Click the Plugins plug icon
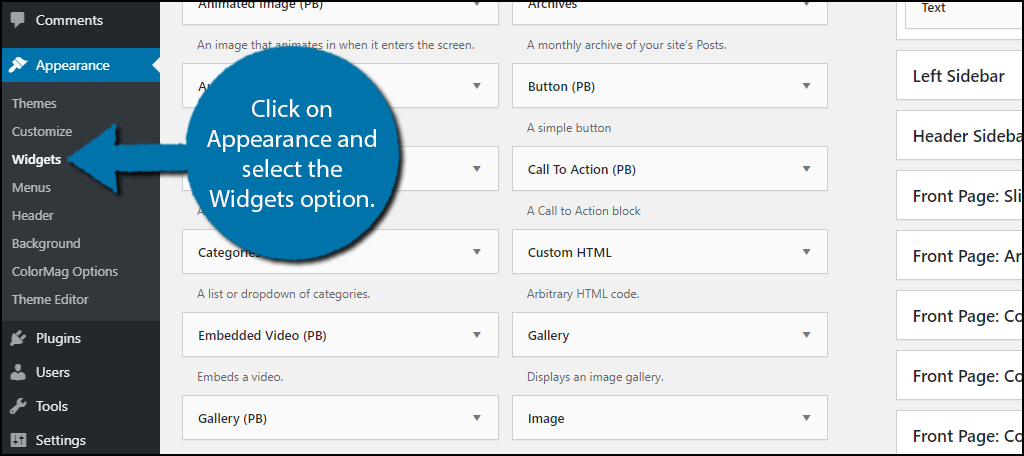1024x456 pixels. [x=18, y=338]
